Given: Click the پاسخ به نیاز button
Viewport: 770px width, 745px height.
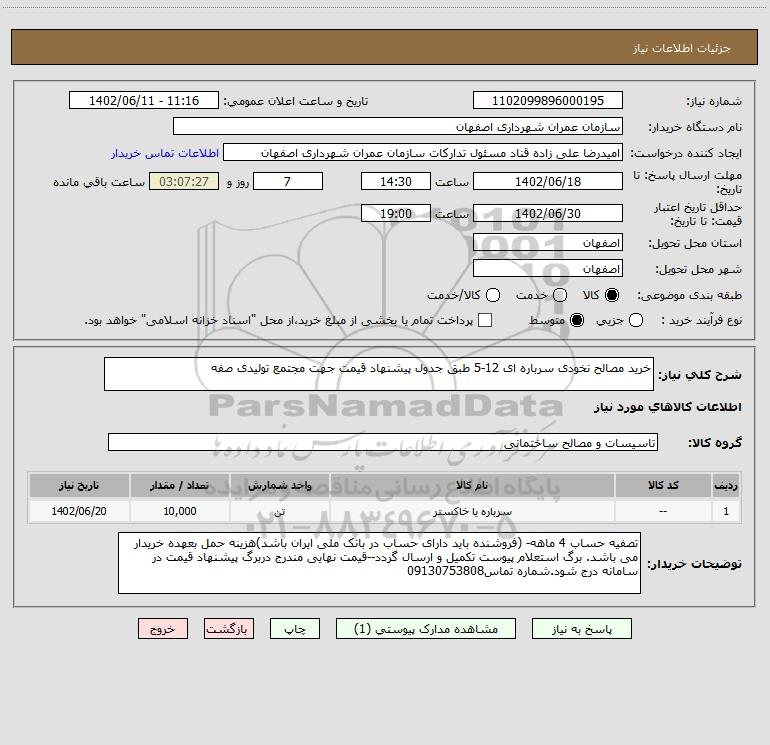Looking at the screenshot, I should point(581,629).
